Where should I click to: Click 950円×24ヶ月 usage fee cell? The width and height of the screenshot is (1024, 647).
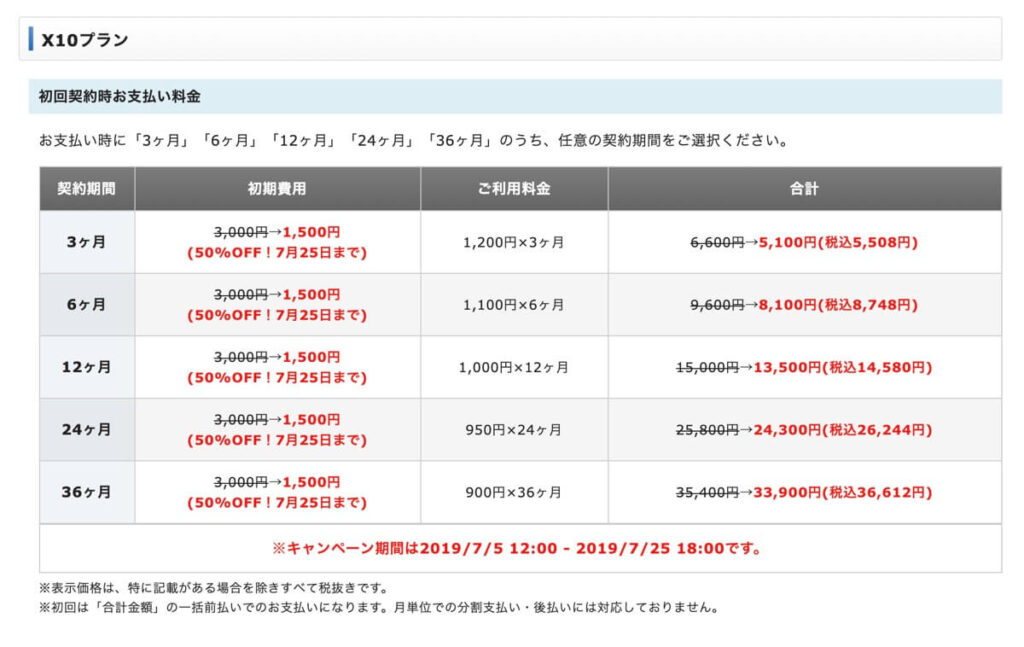click(x=514, y=430)
